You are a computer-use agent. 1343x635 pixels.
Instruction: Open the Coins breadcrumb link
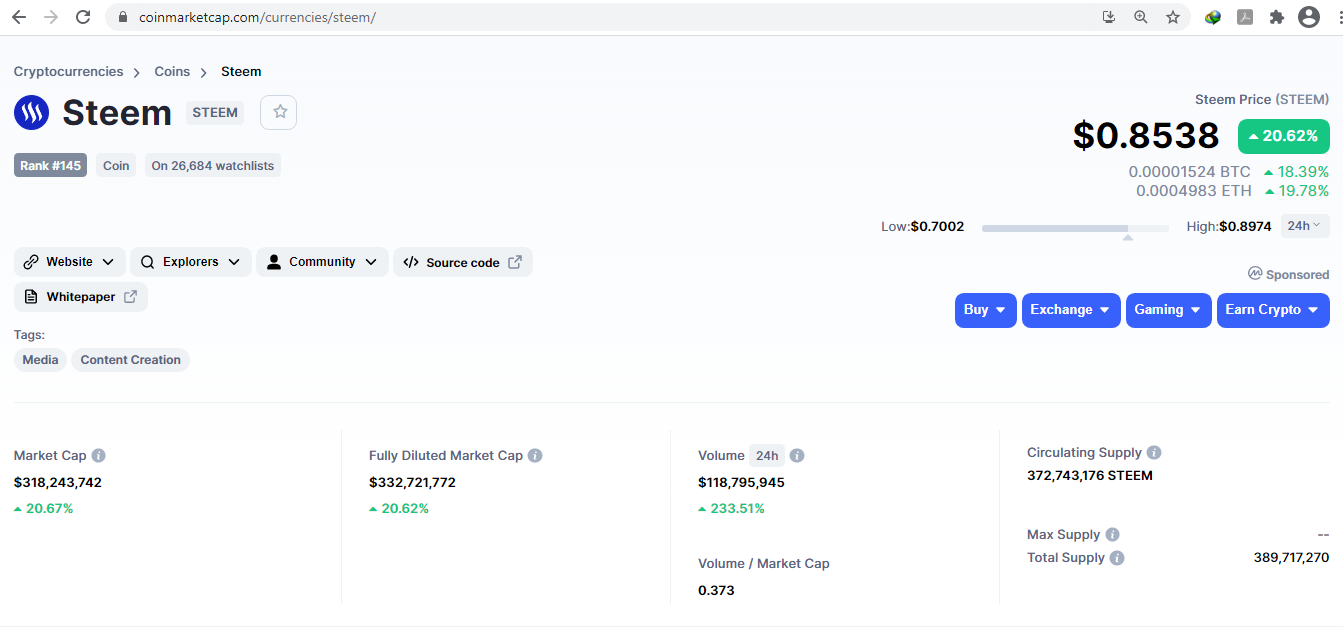pyautogui.click(x=172, y=72)
